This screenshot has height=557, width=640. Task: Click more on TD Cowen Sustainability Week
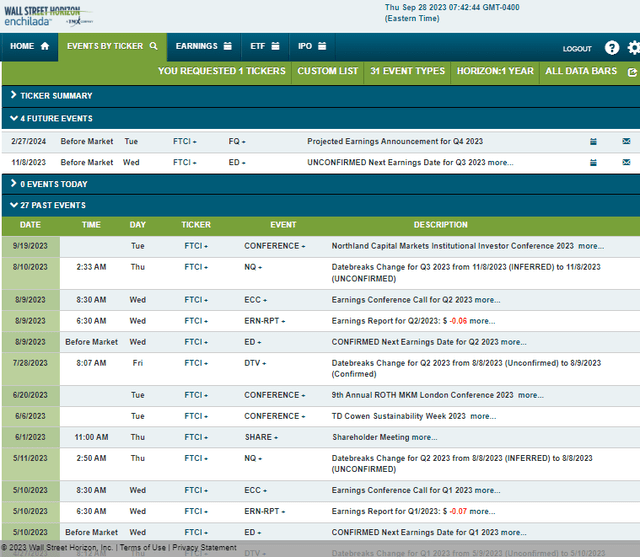[483, 417]
